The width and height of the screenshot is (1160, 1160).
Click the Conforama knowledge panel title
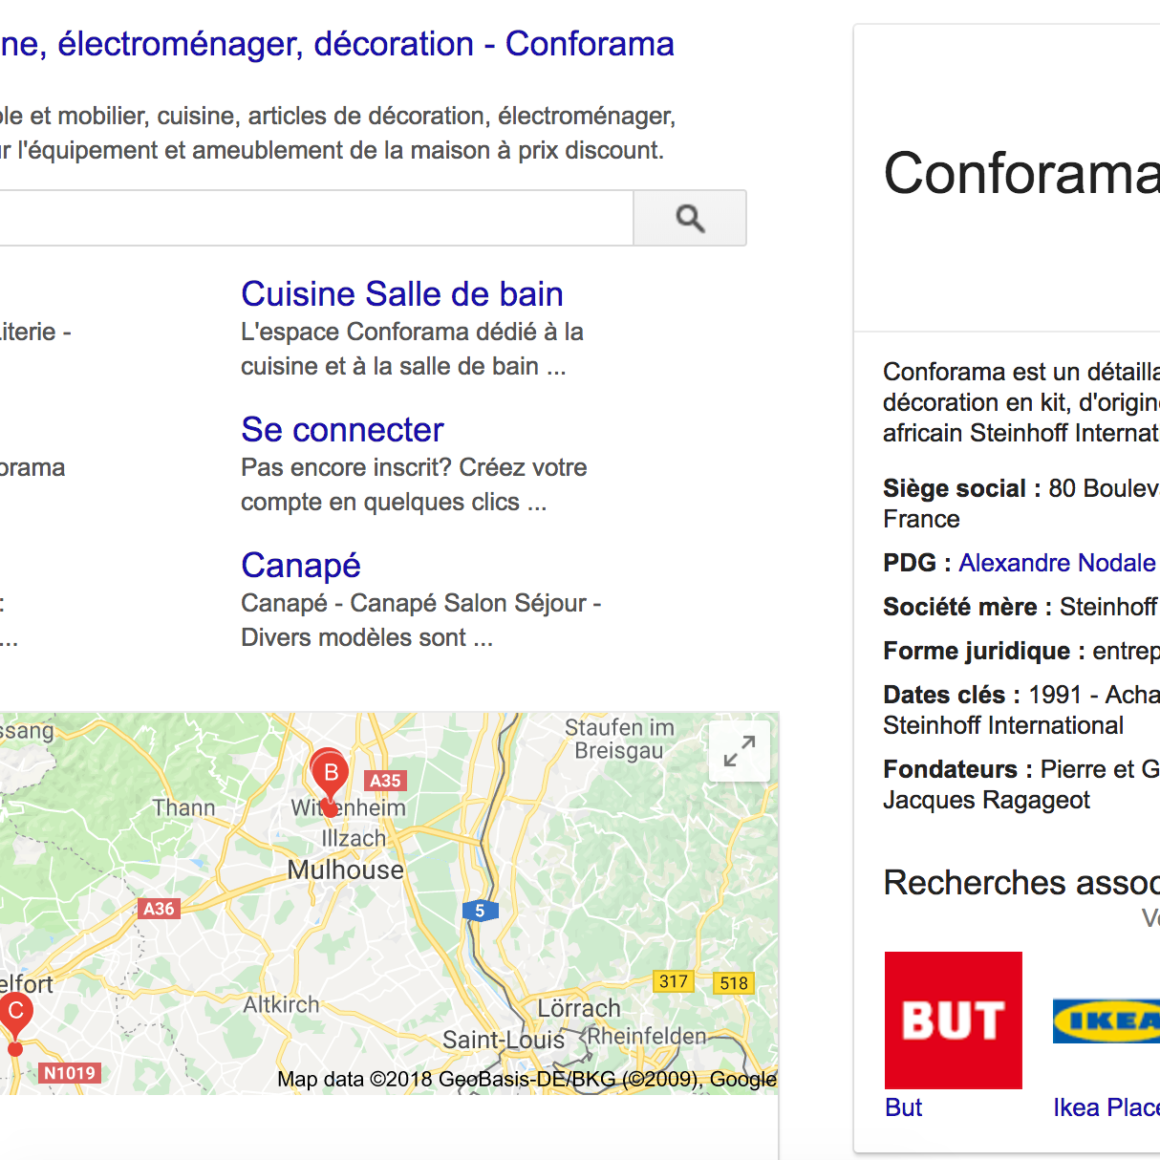[1021, 173]
